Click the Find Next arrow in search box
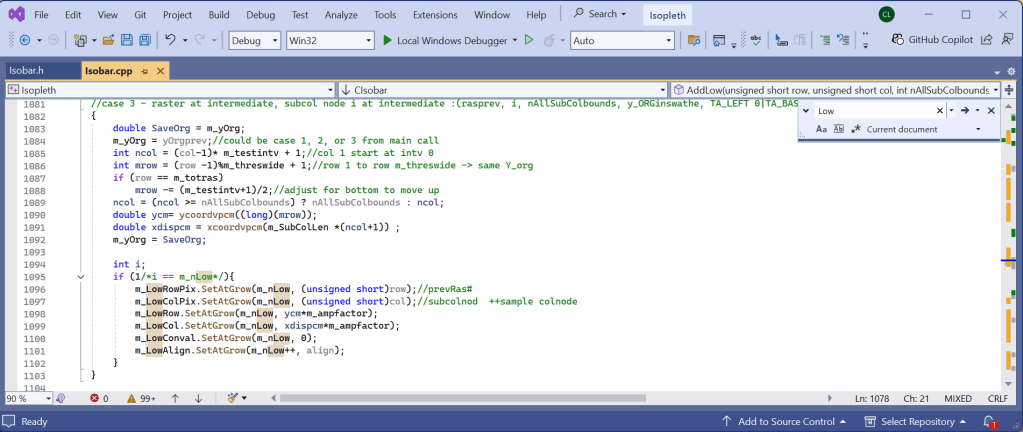Image resolution: width=1023 pixels, height=432 pixels. 965,111
